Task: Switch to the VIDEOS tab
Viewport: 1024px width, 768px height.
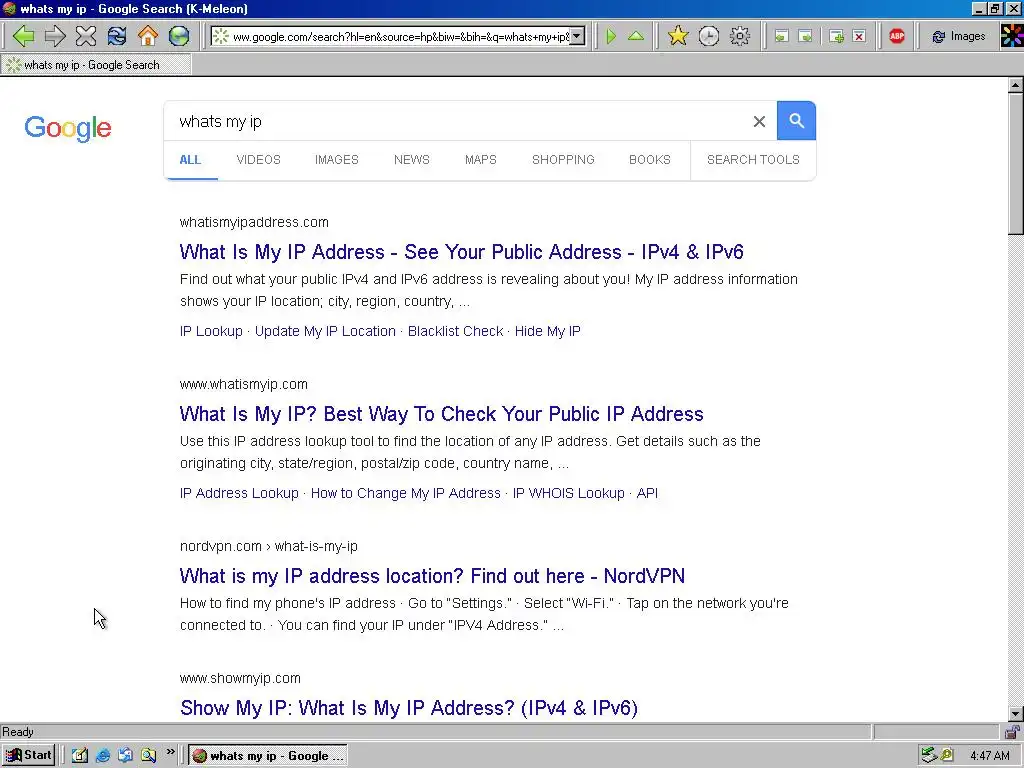Action: [259, 160]
